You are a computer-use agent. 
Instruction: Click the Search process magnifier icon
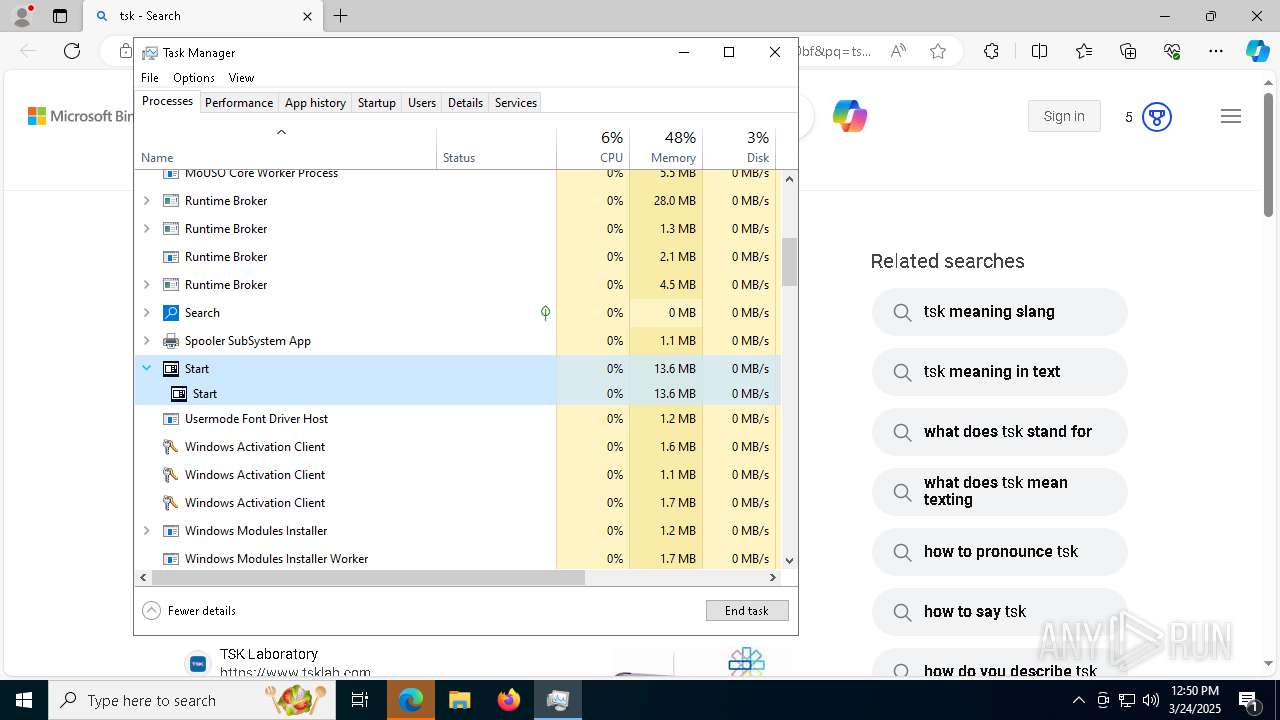click(171, 313)
